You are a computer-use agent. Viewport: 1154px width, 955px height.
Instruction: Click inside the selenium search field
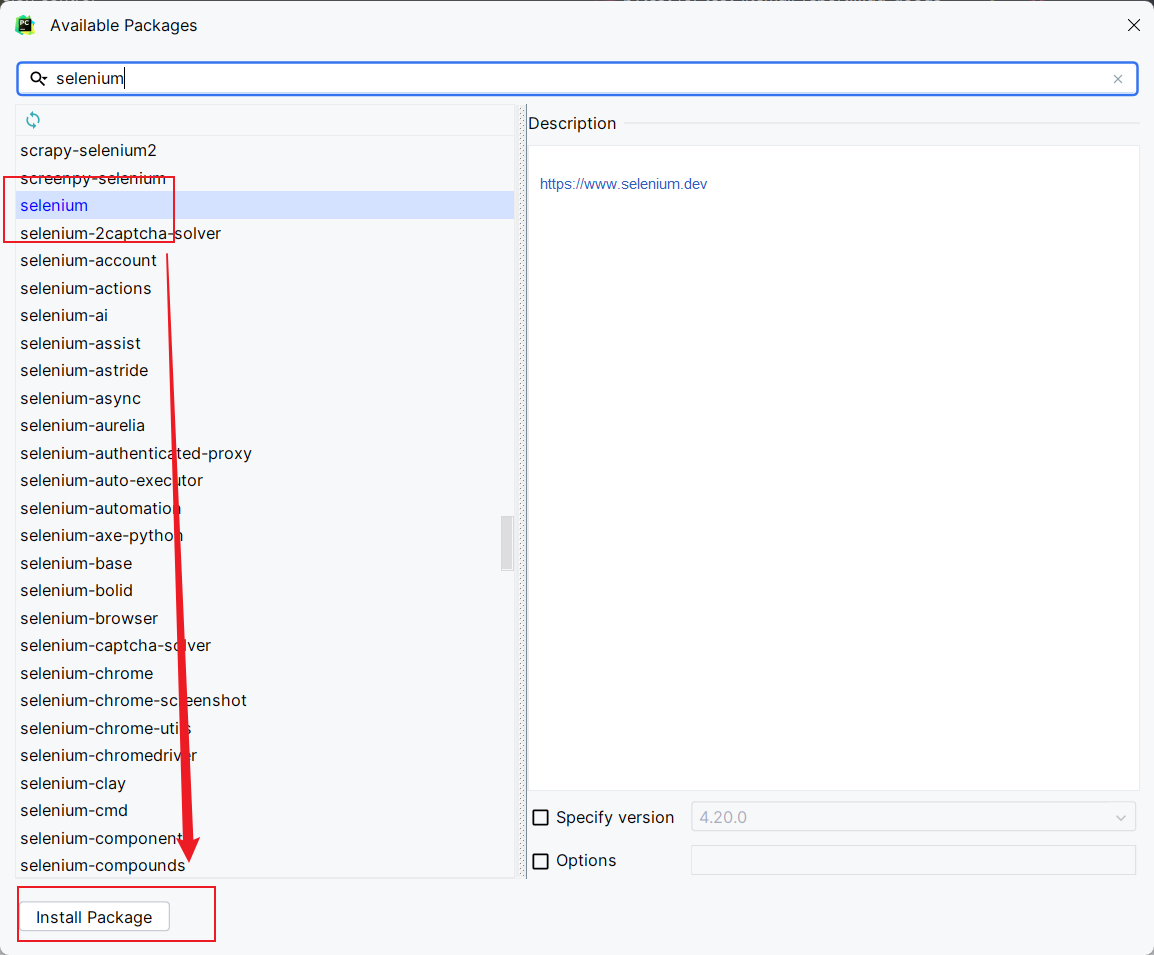(577, 79)
